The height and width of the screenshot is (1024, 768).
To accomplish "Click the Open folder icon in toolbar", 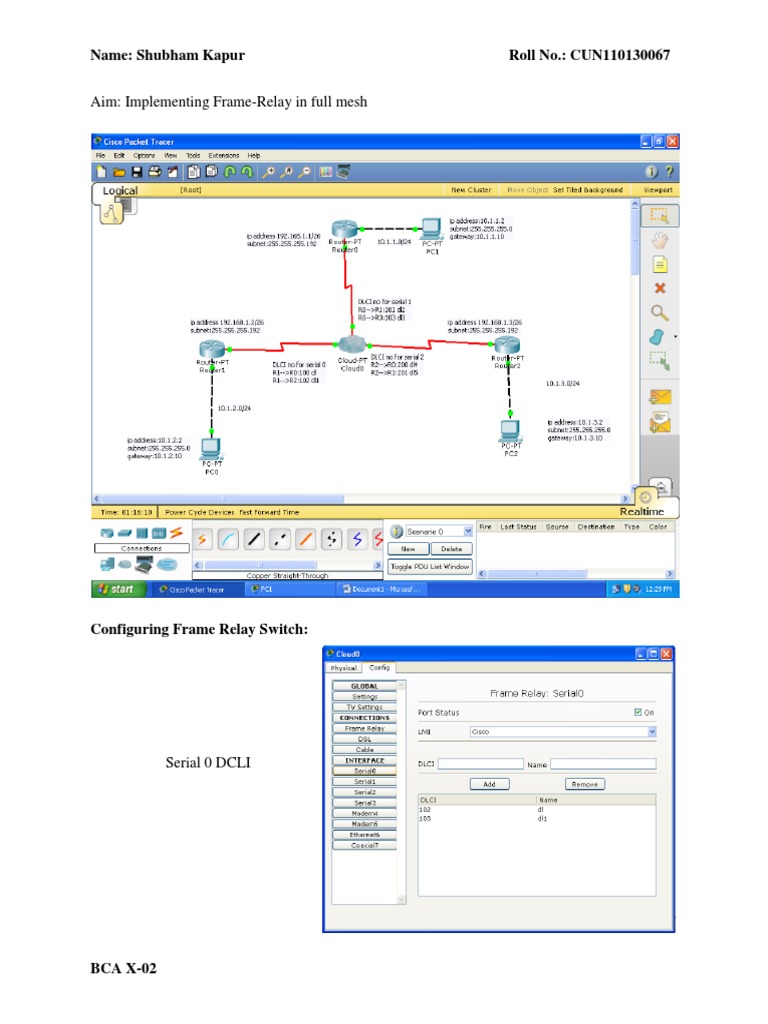I will click(x=119, y=172).
